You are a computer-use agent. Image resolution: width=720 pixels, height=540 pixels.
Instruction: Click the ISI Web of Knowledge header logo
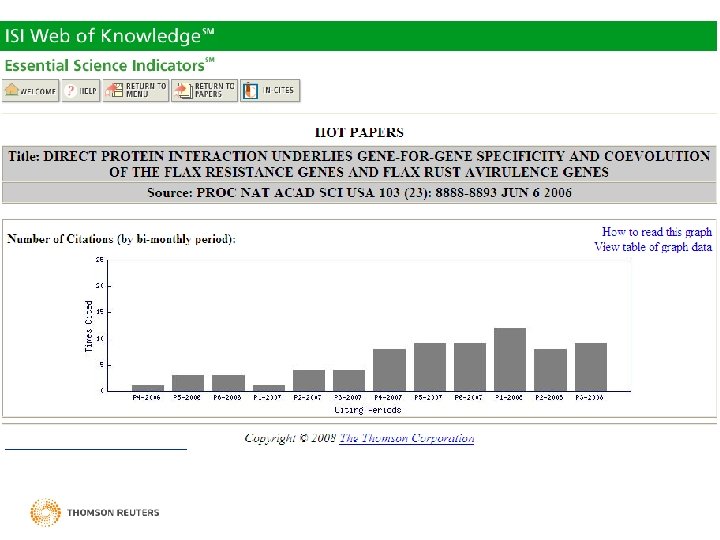[x=109, y=35]
